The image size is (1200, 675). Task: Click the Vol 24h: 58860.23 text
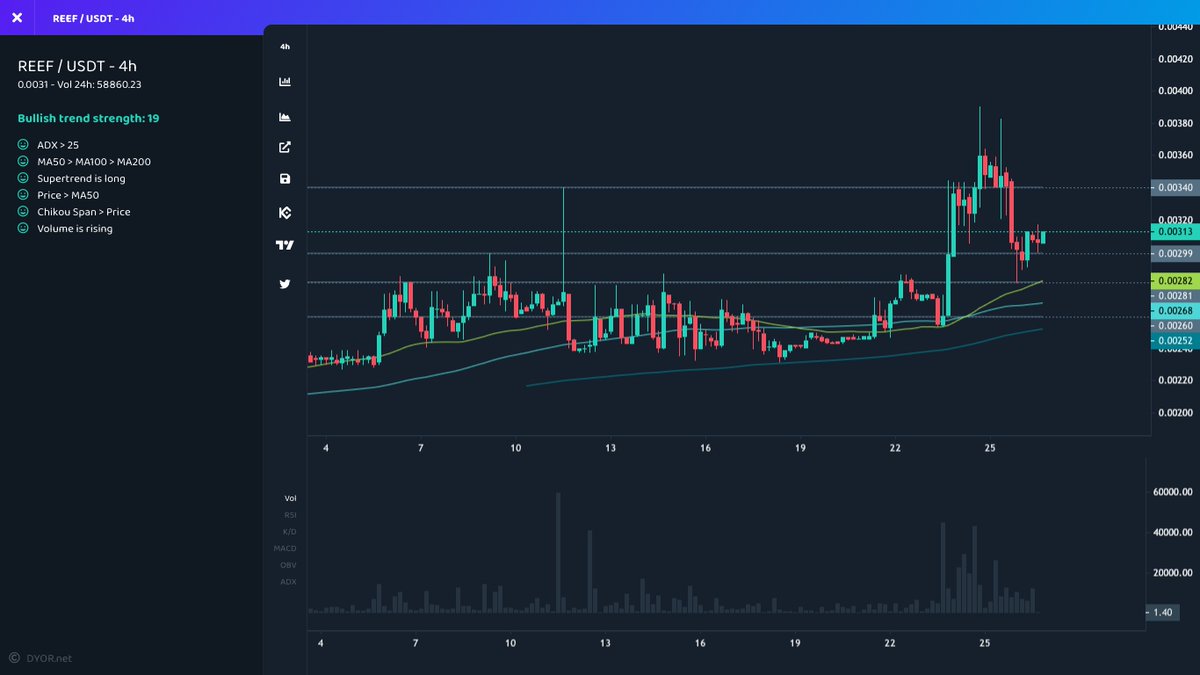pyautogui.click(x=101, y=85)
